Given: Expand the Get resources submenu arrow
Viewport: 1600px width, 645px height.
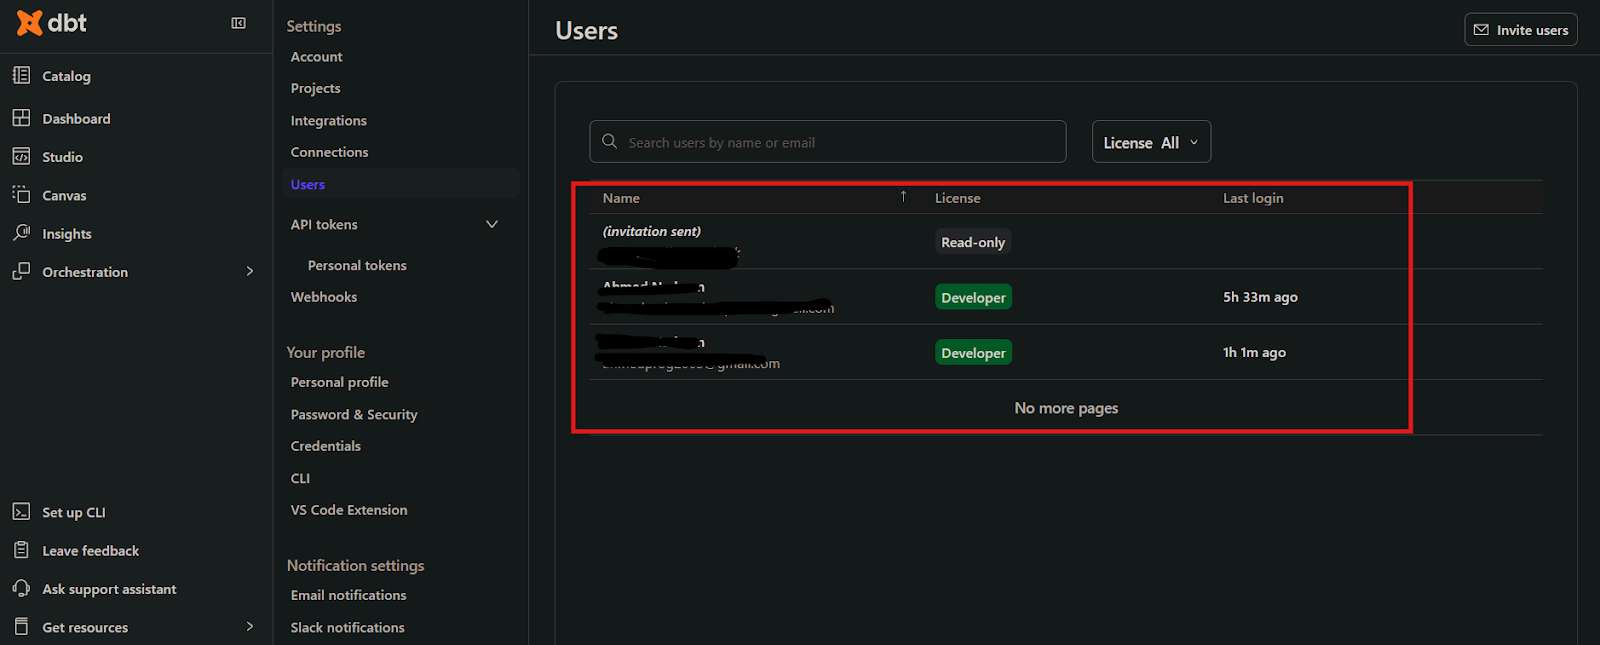Looking at the screenshot, I should tap(250, 627).
